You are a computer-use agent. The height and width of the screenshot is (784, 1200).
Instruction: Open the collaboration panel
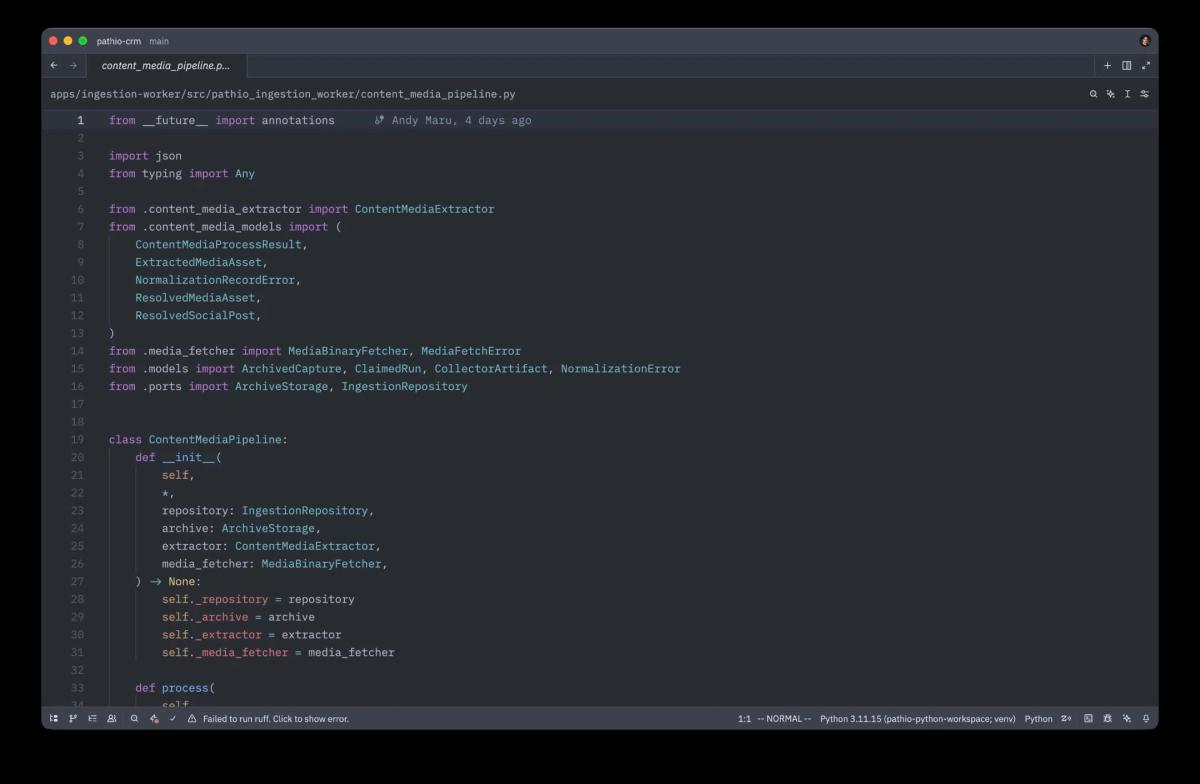coord(110,718)
